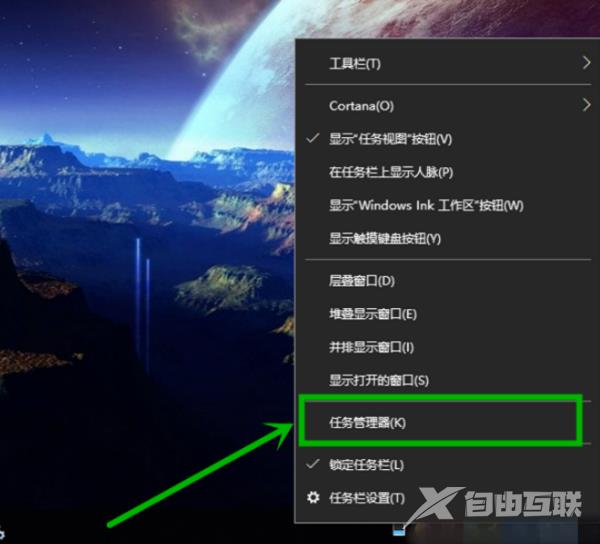Screen dimensions: 600x544
Task: Open the Cortana(O) menu entry
Action: coord(443,106)
